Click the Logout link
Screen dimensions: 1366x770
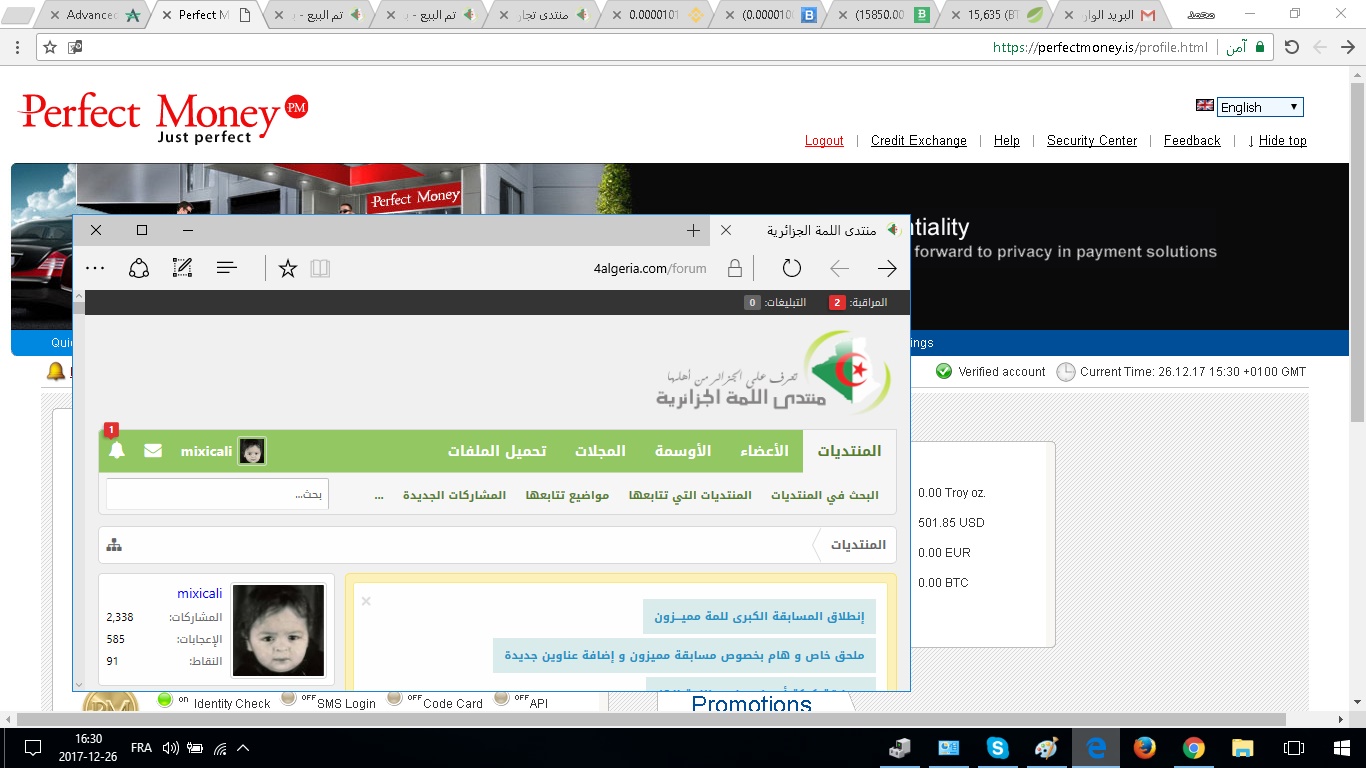click(x=824, y=141)
